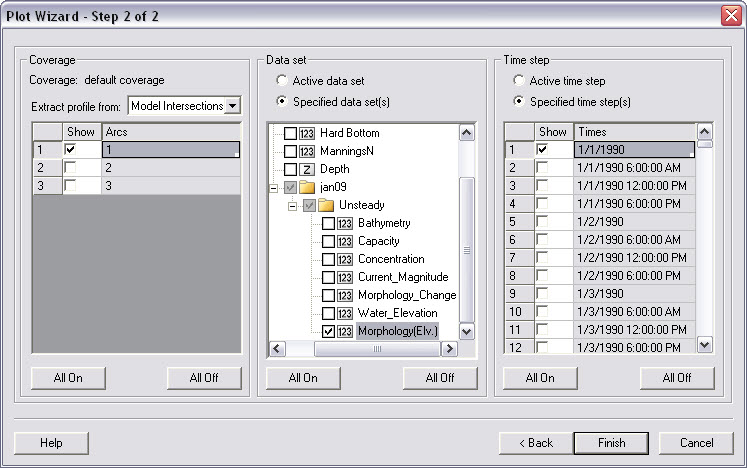
Task: Select the Arcs cell containing 1
Action: pyautogui.click(x=171, y=150)
